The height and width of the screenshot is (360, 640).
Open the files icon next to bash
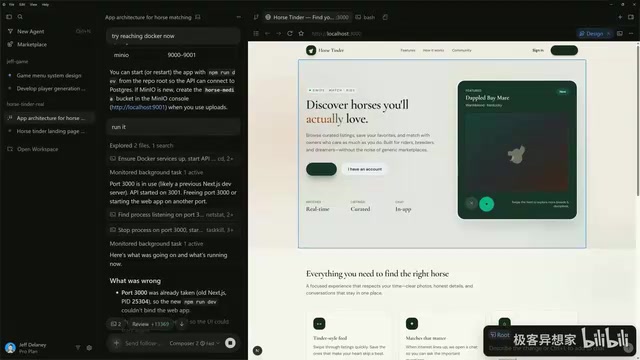coord(385,17)
